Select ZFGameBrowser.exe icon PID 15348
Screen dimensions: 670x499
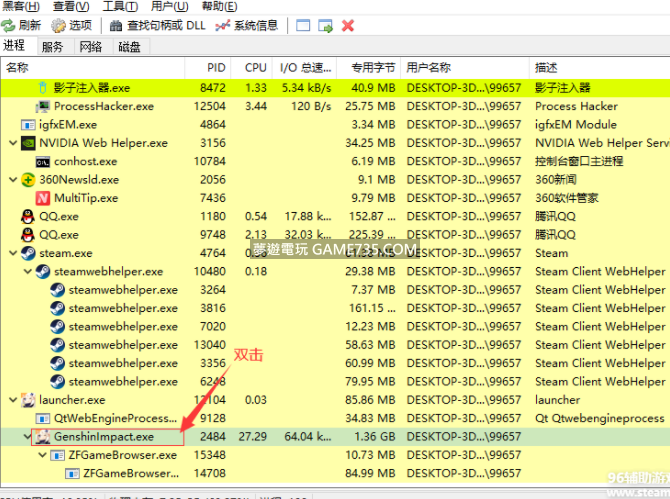tap(57, 455)
